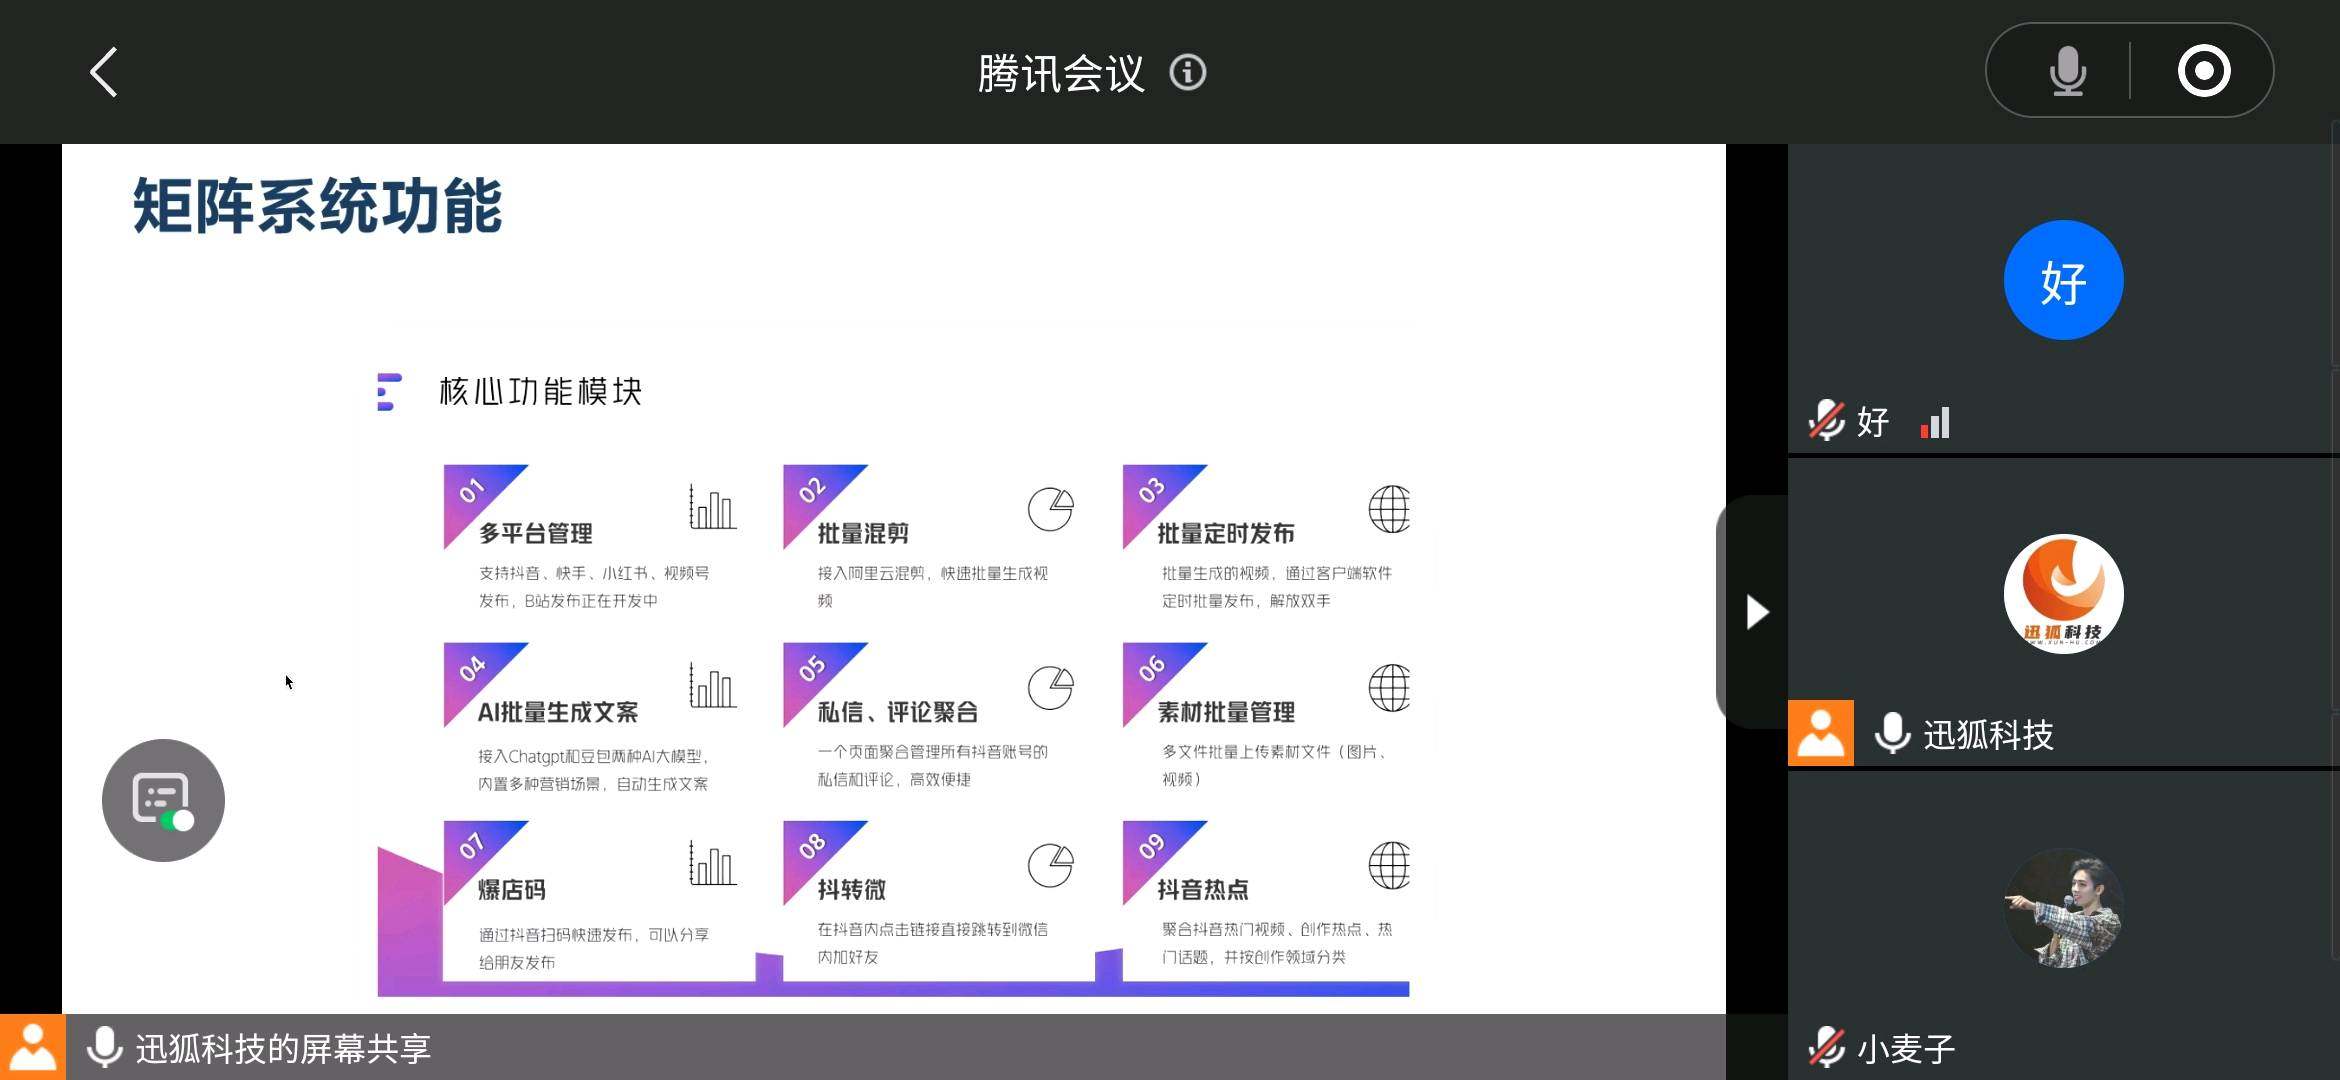Click orange person icon in bottom bar
The width and height of the screenshot is (2340, 1080).
(x=32, y=1047)
